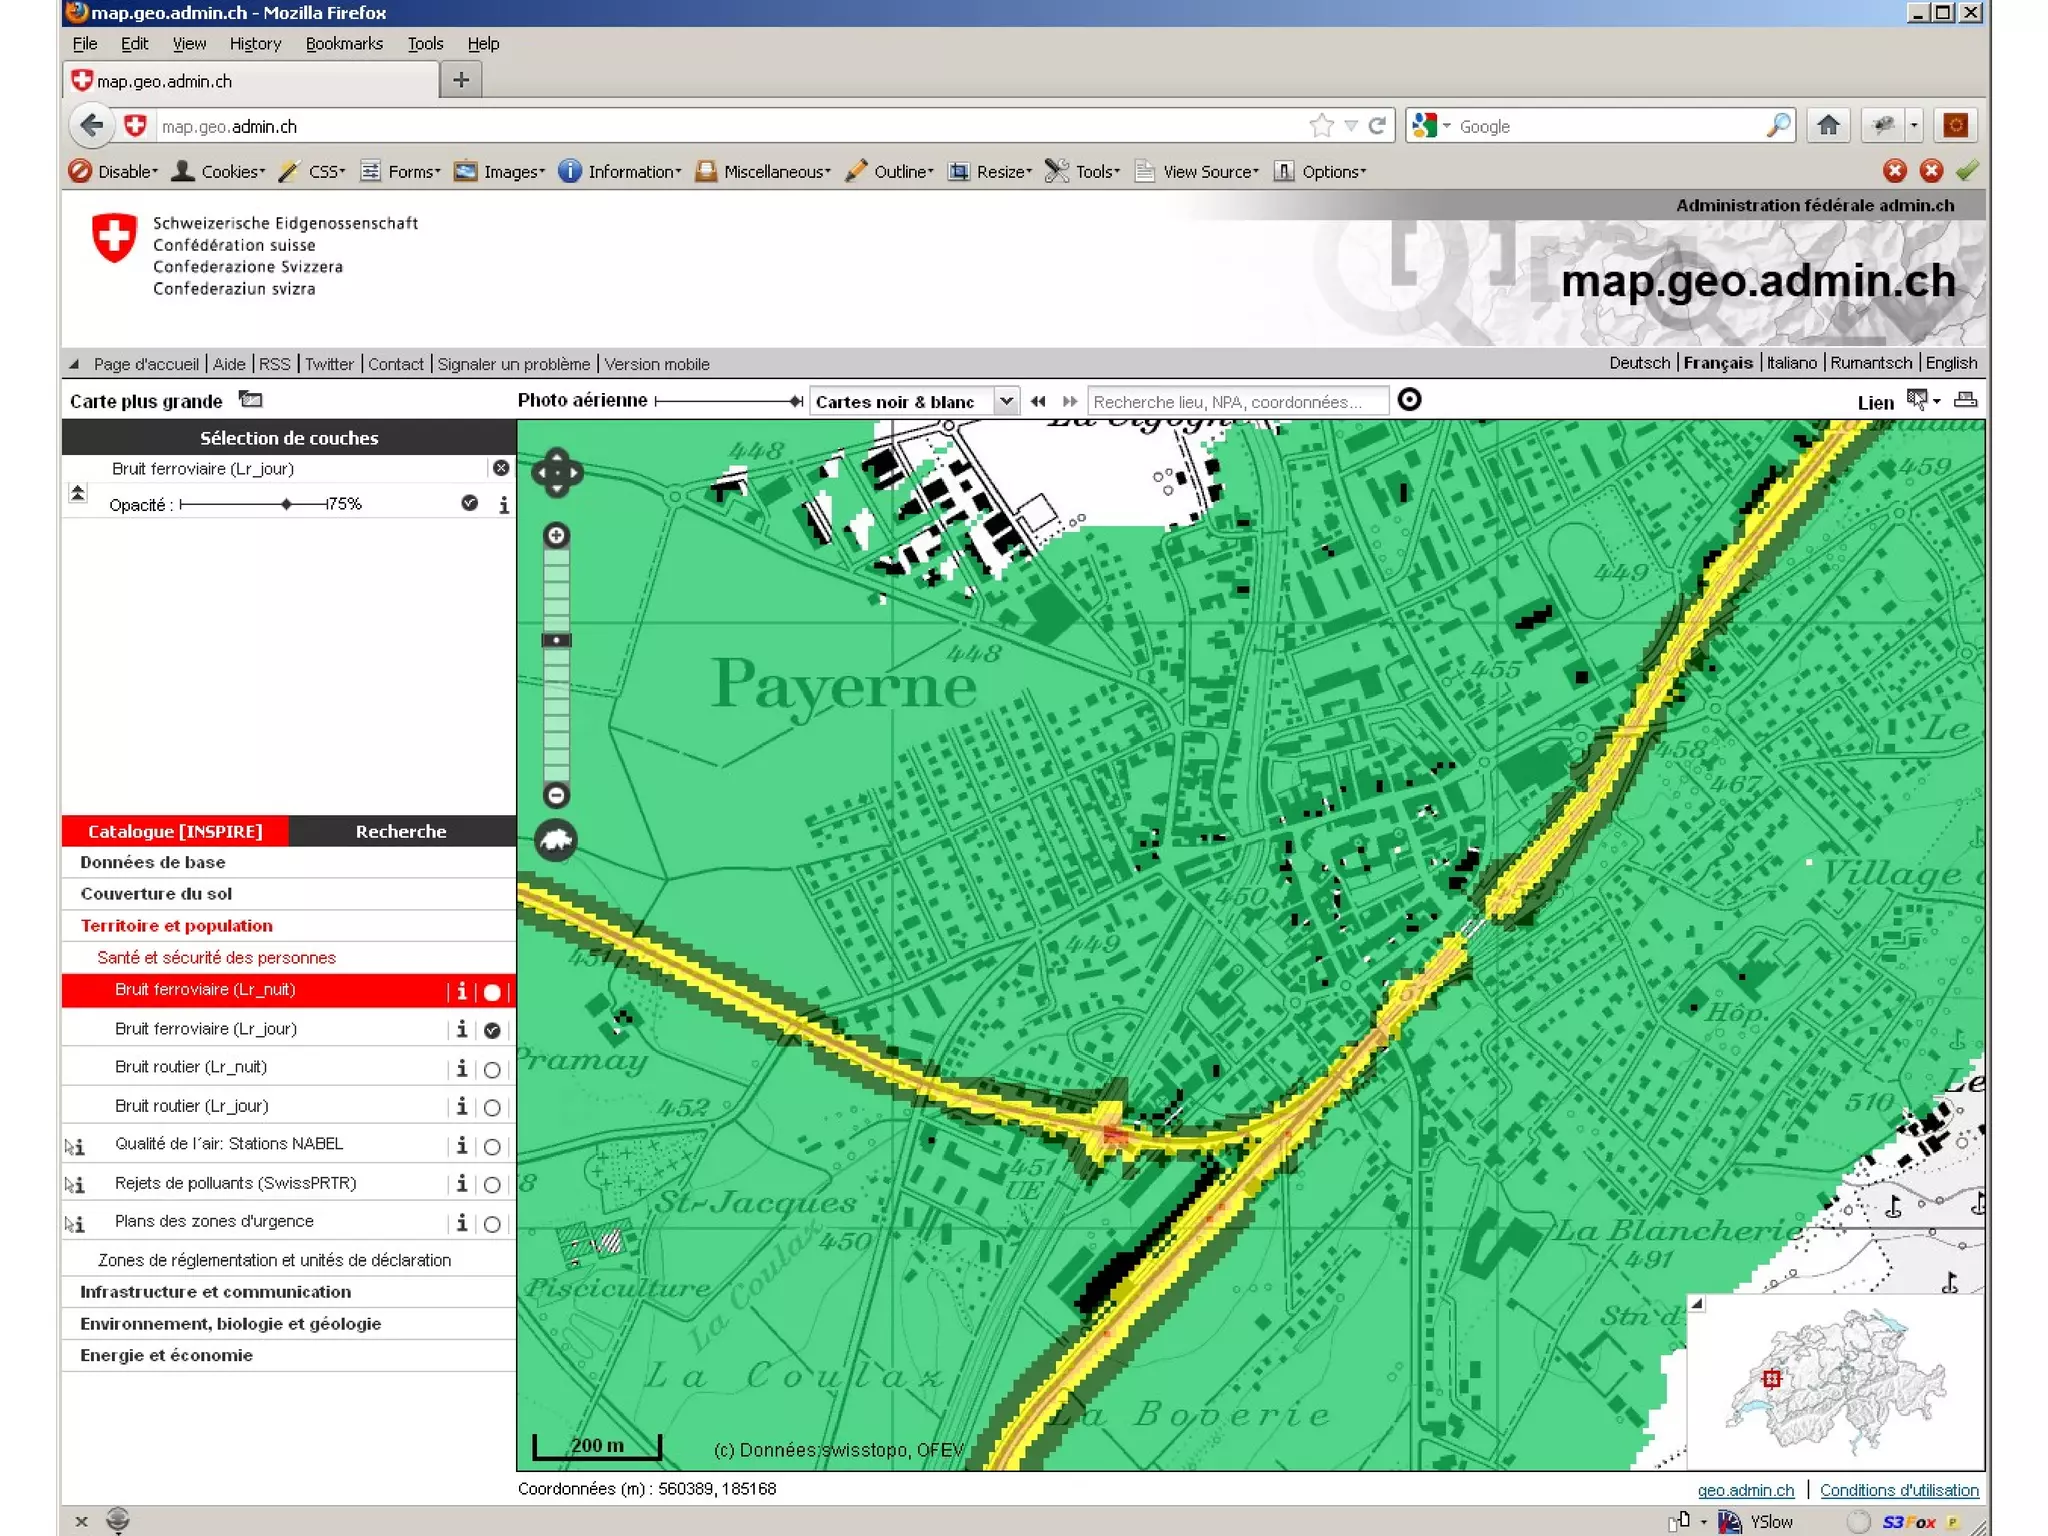2048x1536 pixels.
Task: Click the zoom in plus button on map
Action: point(556,536)
